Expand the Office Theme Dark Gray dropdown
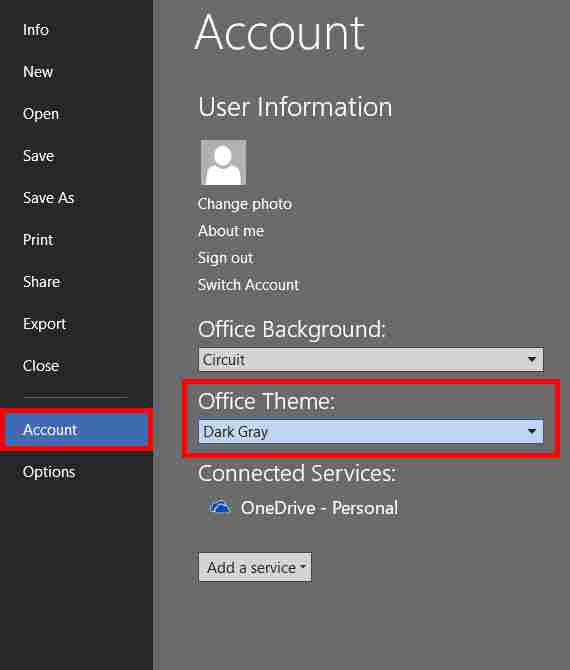Image resolution: width=570 pixels, height=670 pixels. click(x=371, y=431)
